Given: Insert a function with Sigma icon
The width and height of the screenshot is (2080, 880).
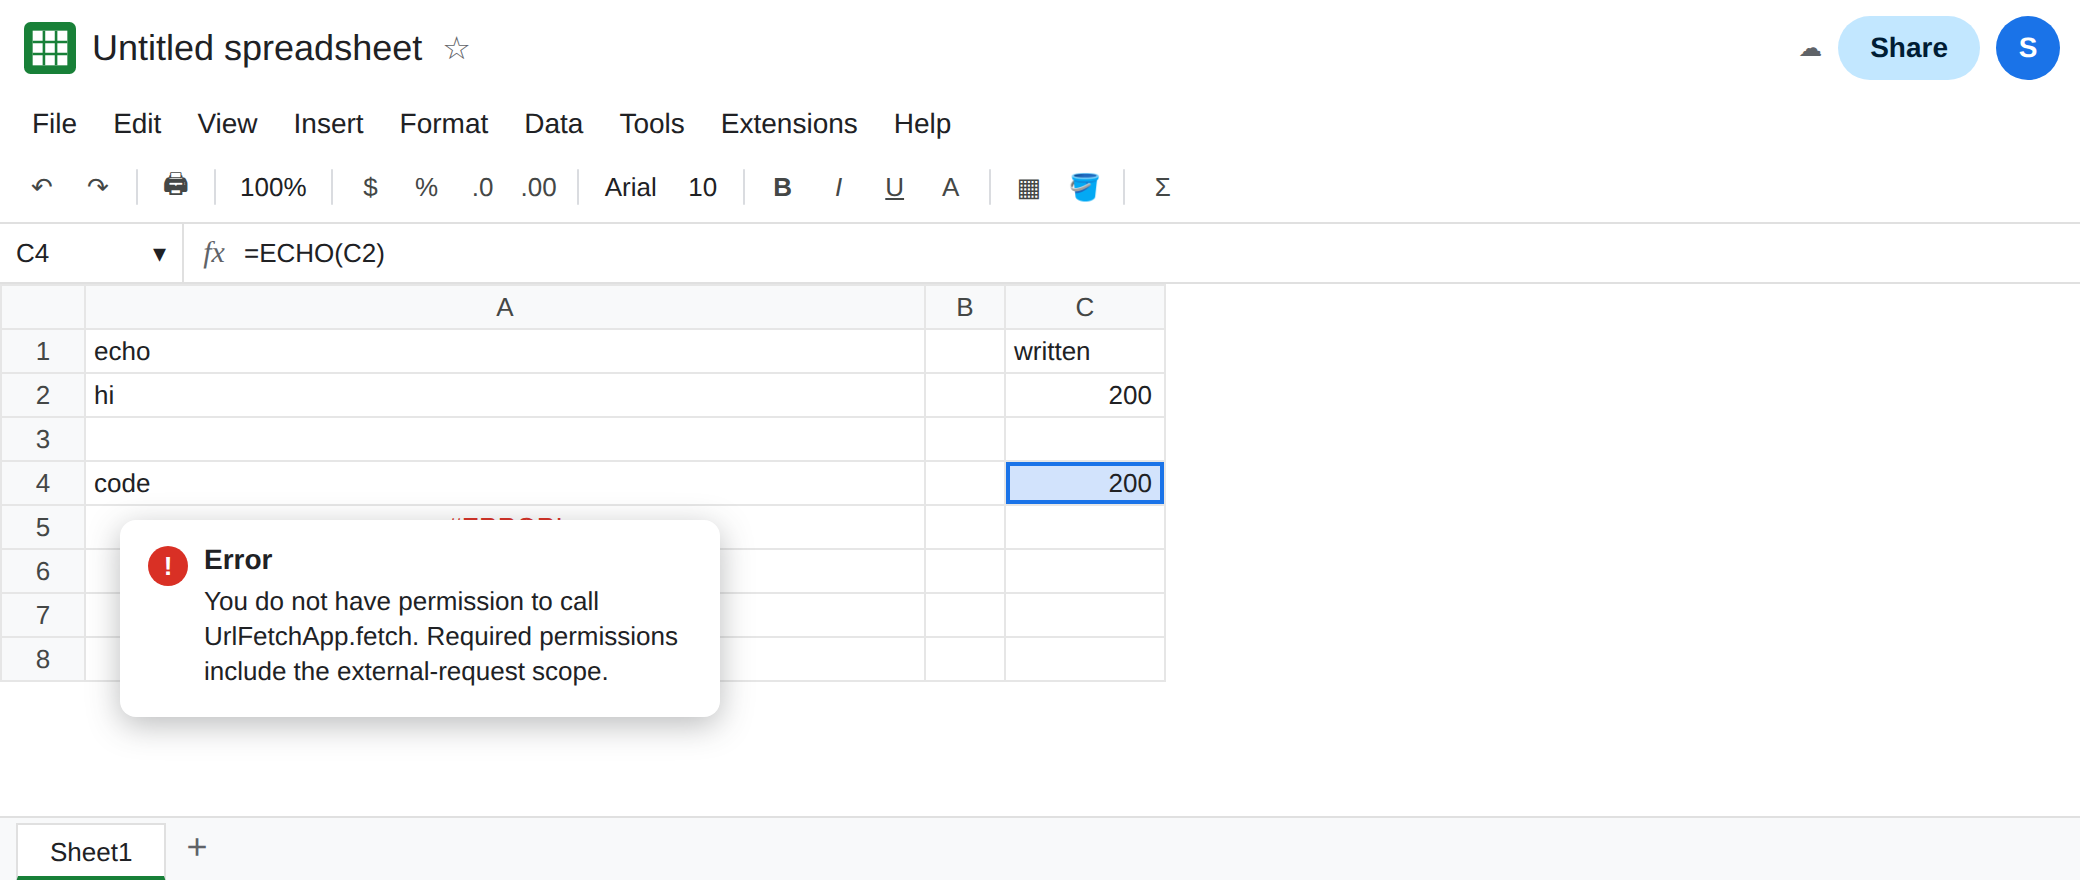Looking at the screenshot, I should (1162, 187).
